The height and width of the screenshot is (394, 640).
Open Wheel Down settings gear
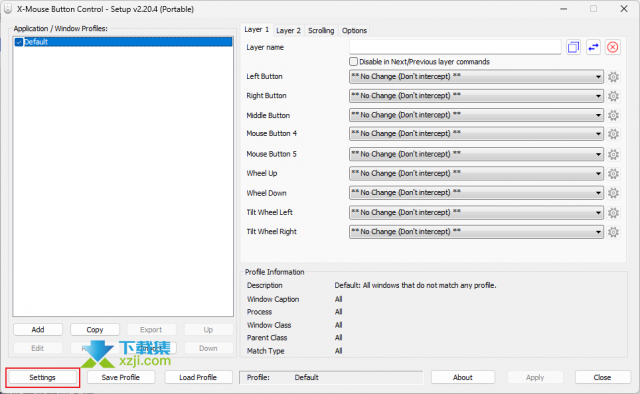point(613,193)
